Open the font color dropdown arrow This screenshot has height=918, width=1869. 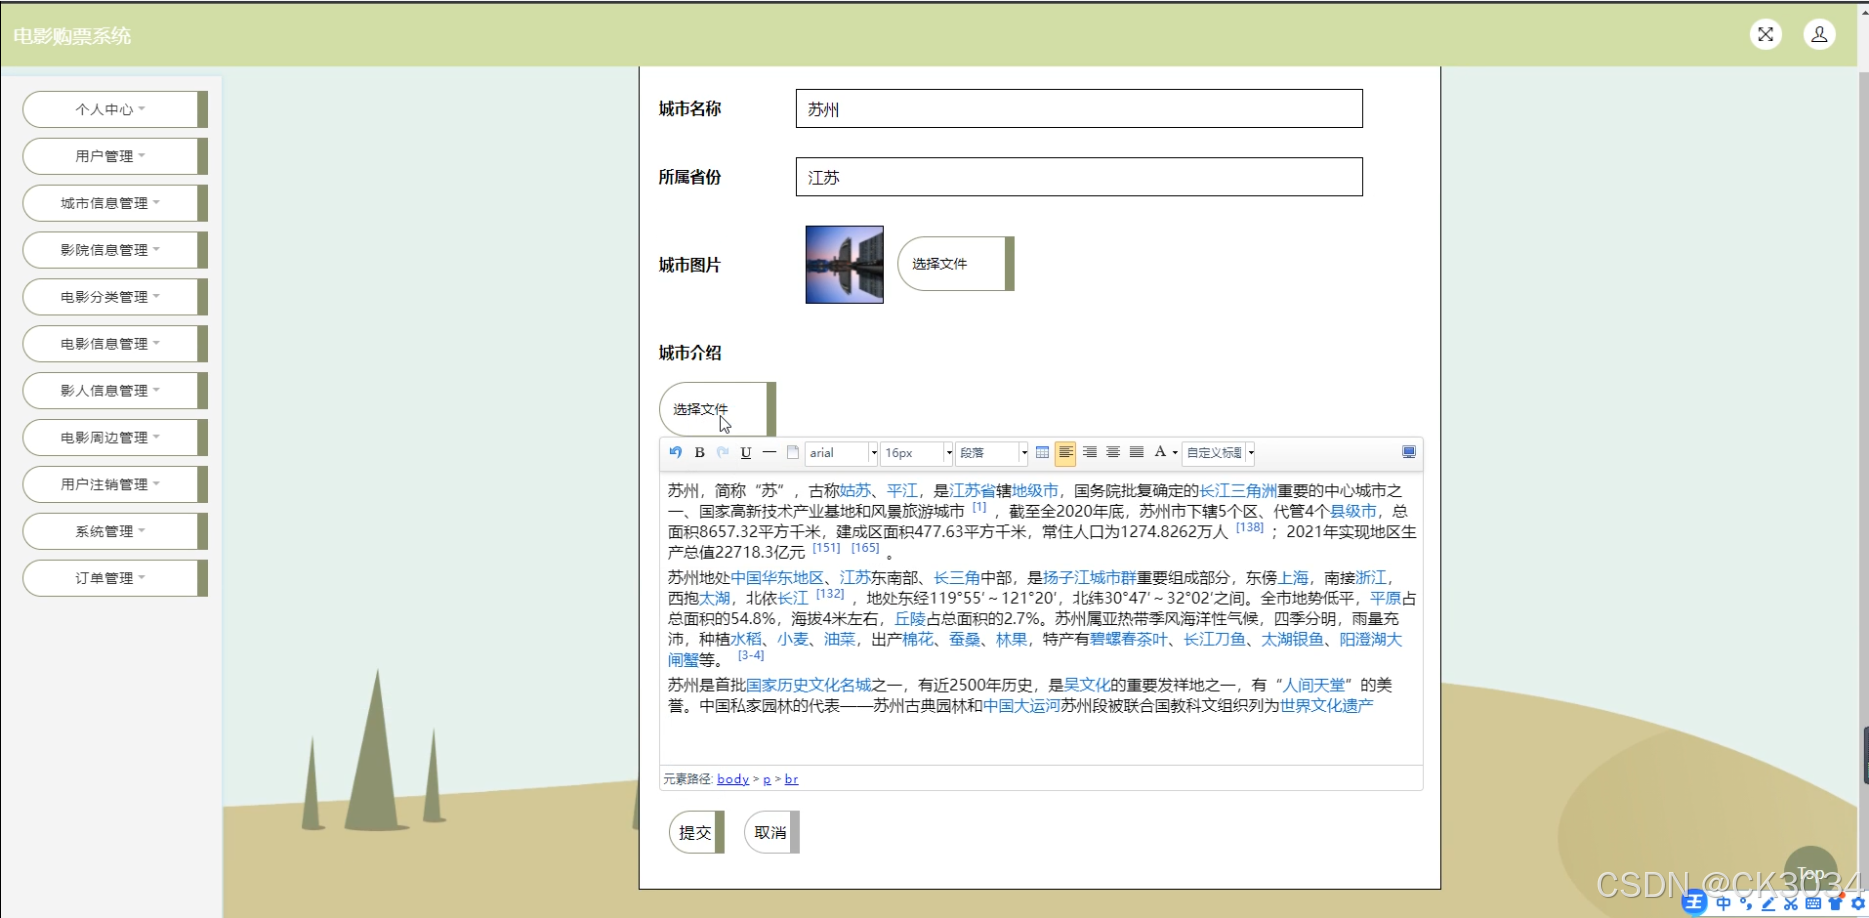[1175, 453]
